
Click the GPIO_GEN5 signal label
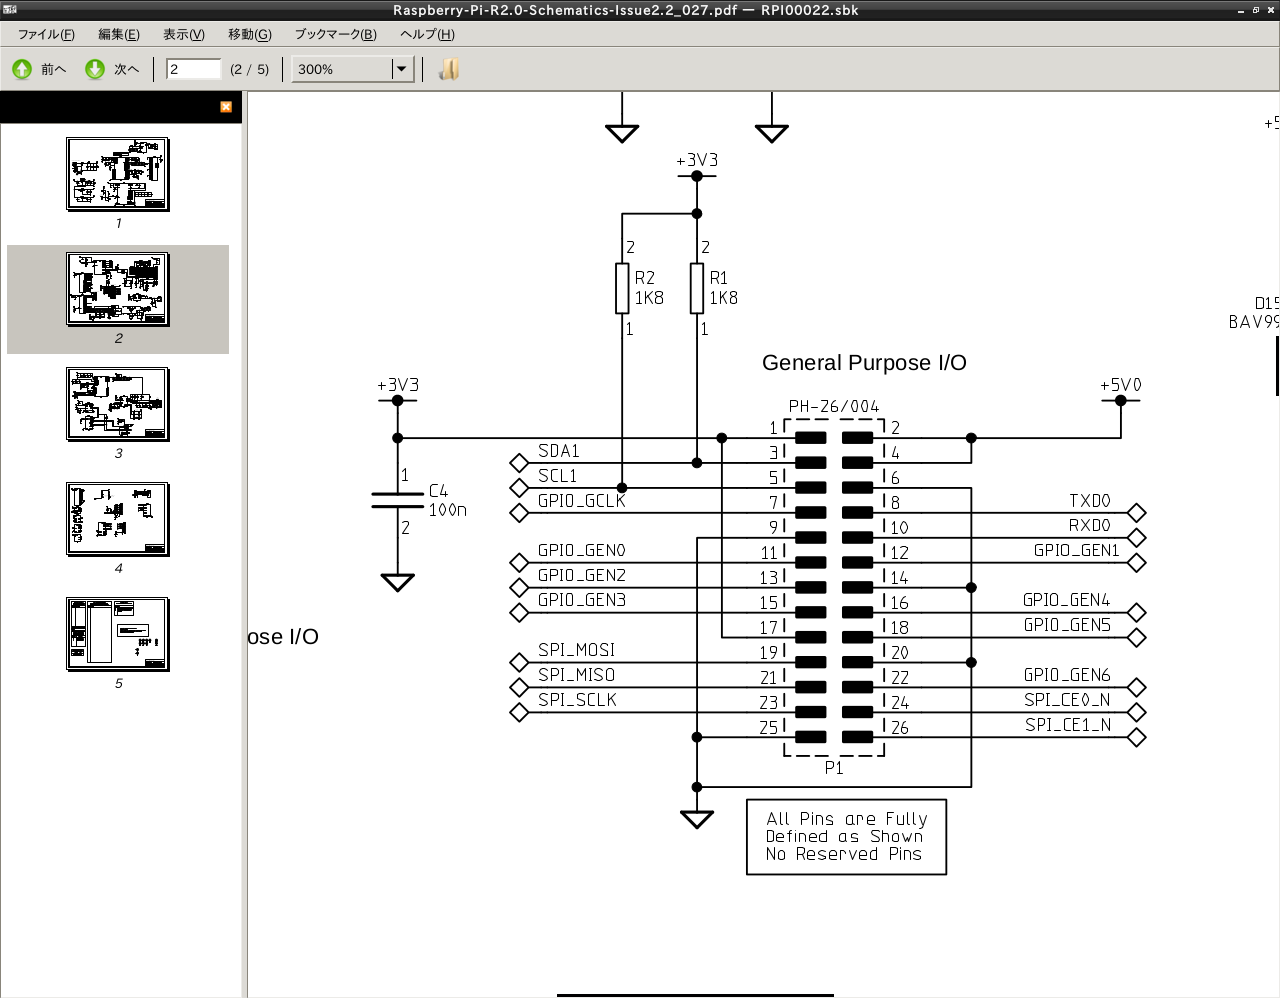coord(1067,625)
